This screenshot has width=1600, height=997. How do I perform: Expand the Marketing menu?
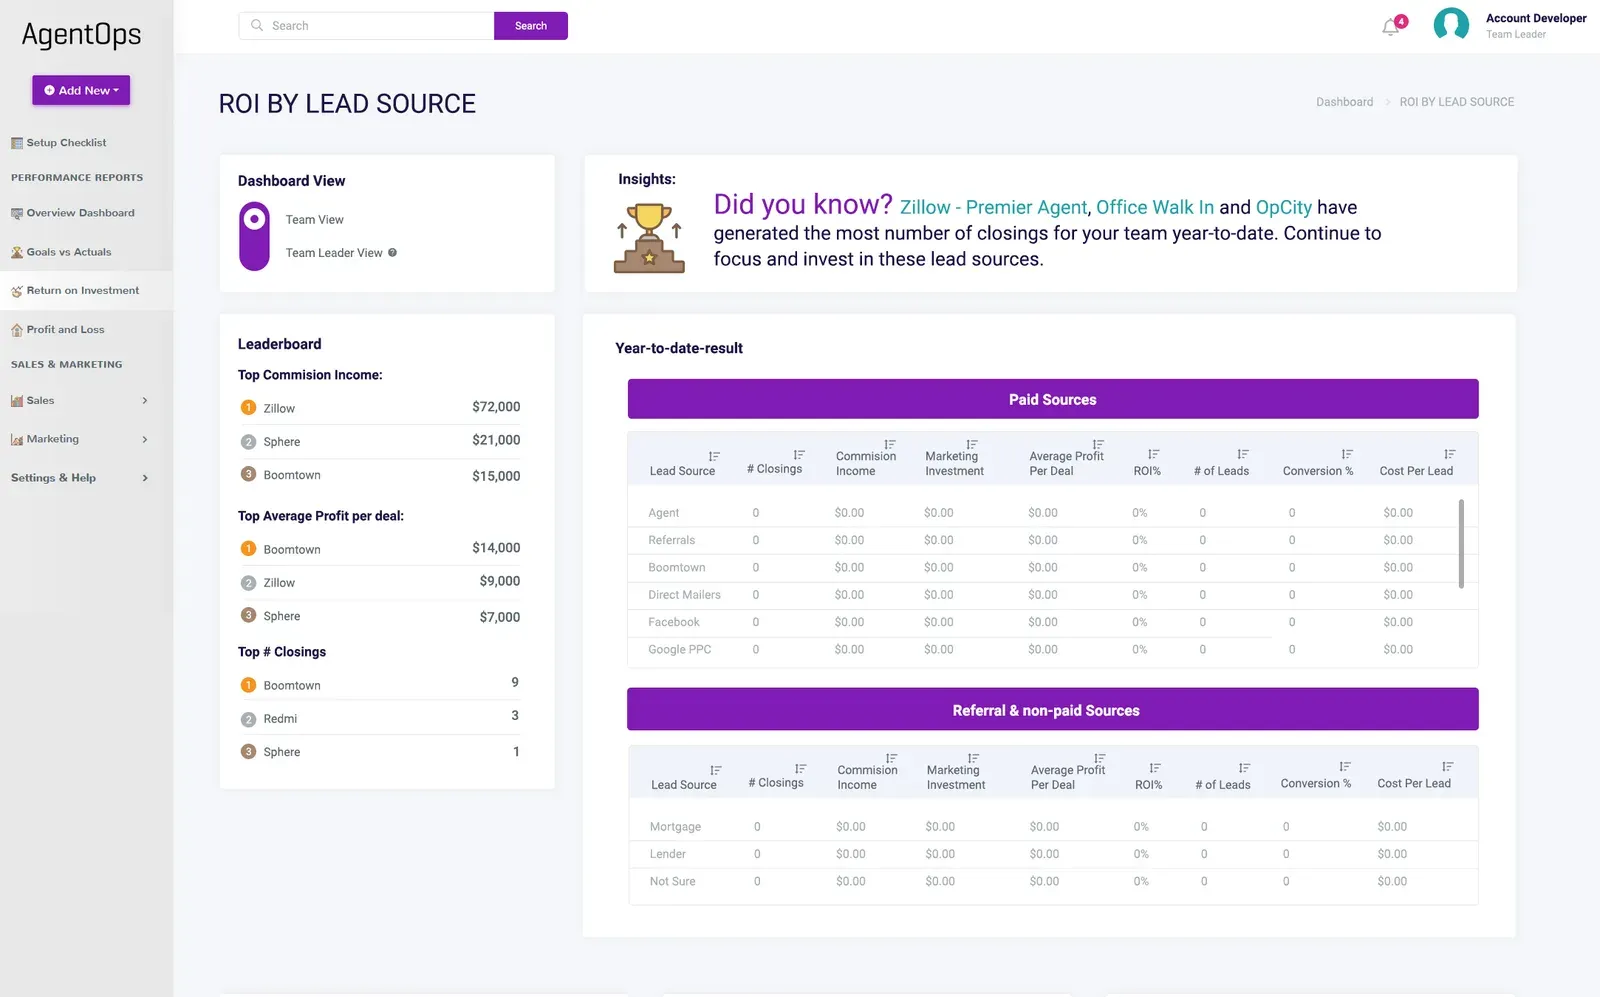click(x=80, y=439)
